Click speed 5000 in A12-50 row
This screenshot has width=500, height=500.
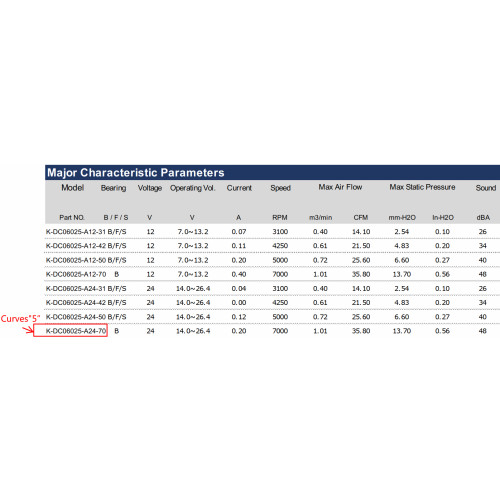point(280,260)
